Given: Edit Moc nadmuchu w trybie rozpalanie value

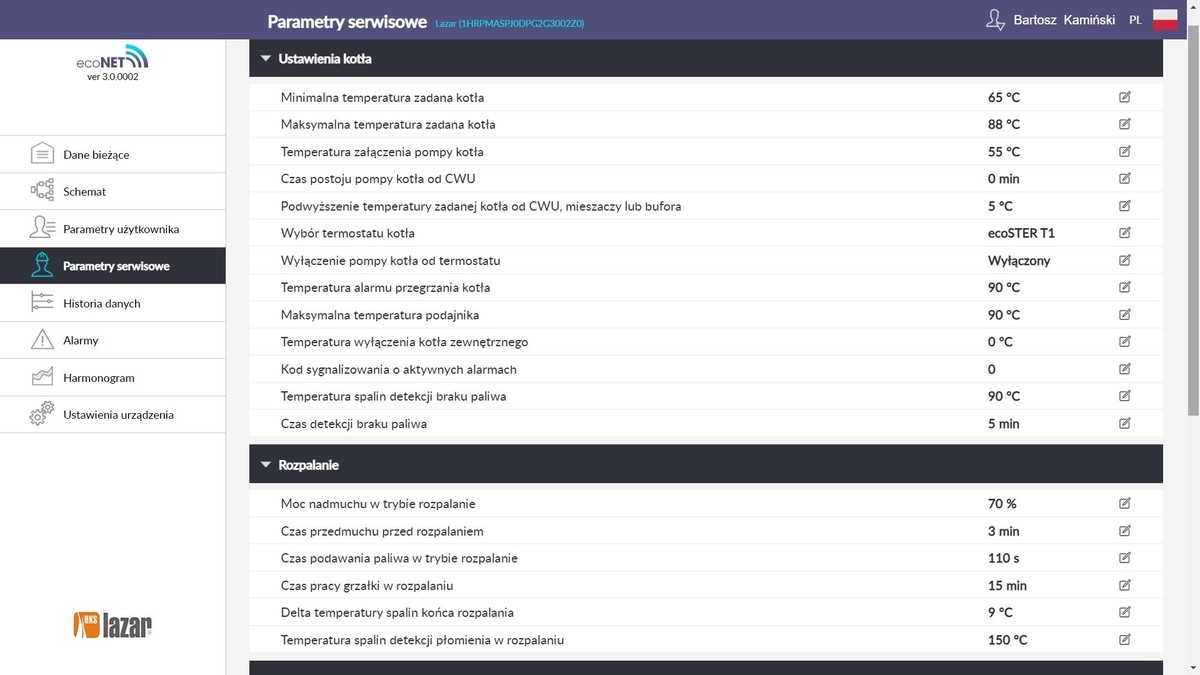Looking at the screenshot, I should (x=1125, y=503).
